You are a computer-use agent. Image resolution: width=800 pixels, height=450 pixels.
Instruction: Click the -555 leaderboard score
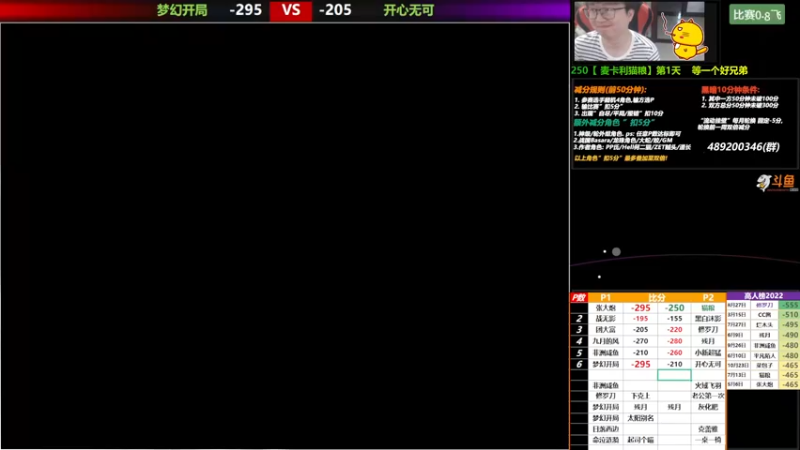(x=789, y=305)
